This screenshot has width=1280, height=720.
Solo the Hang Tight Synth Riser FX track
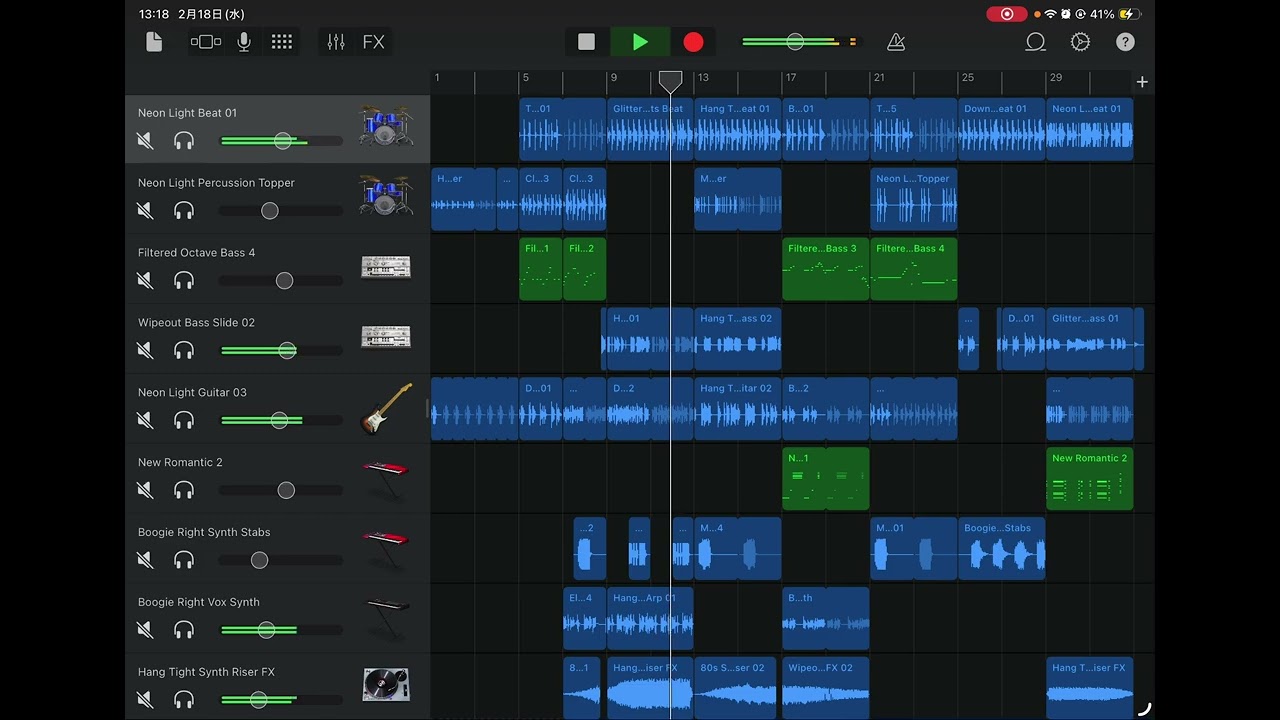pyautogui.click(x=184, y=700)
